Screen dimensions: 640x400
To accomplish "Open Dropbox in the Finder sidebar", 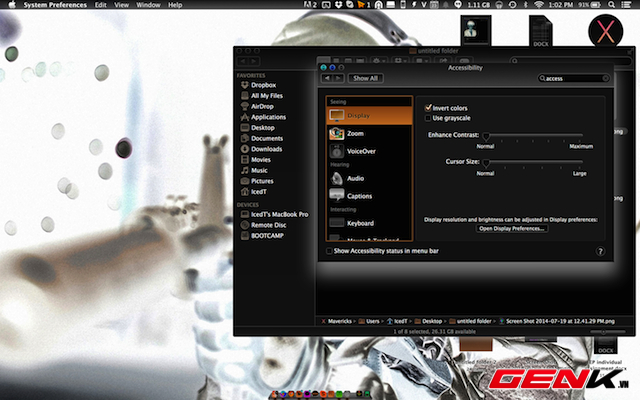I will (x=258, y=85).
